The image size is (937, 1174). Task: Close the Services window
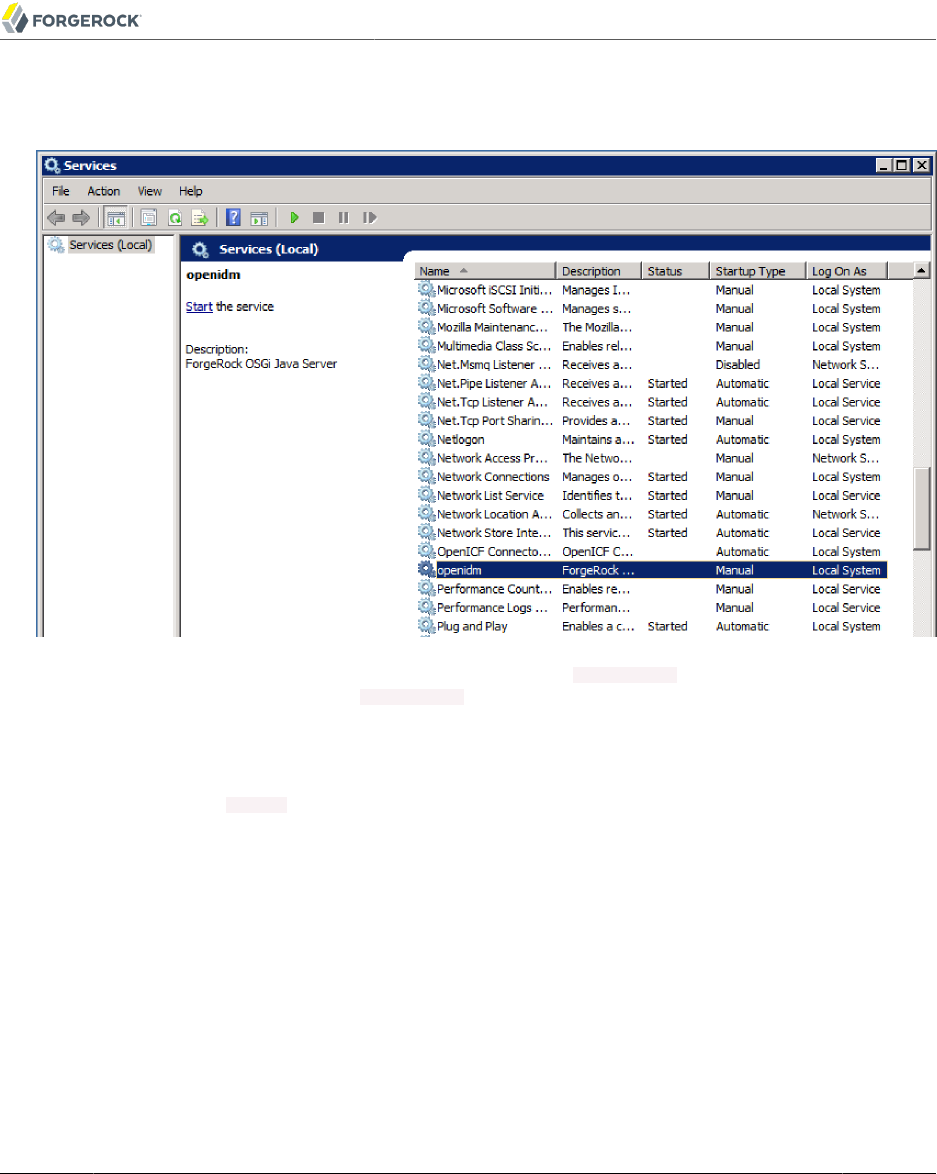click(x=922, y=165)
